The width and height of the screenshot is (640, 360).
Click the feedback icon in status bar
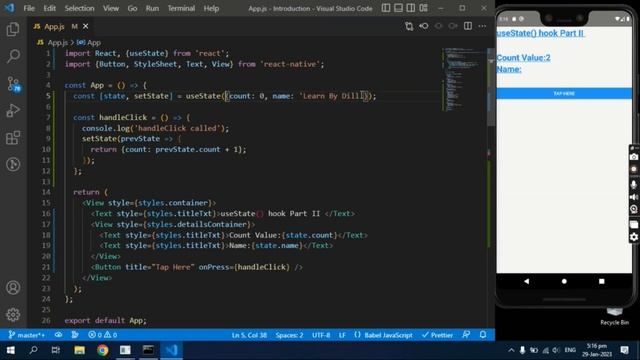click(x=466, y=335)
